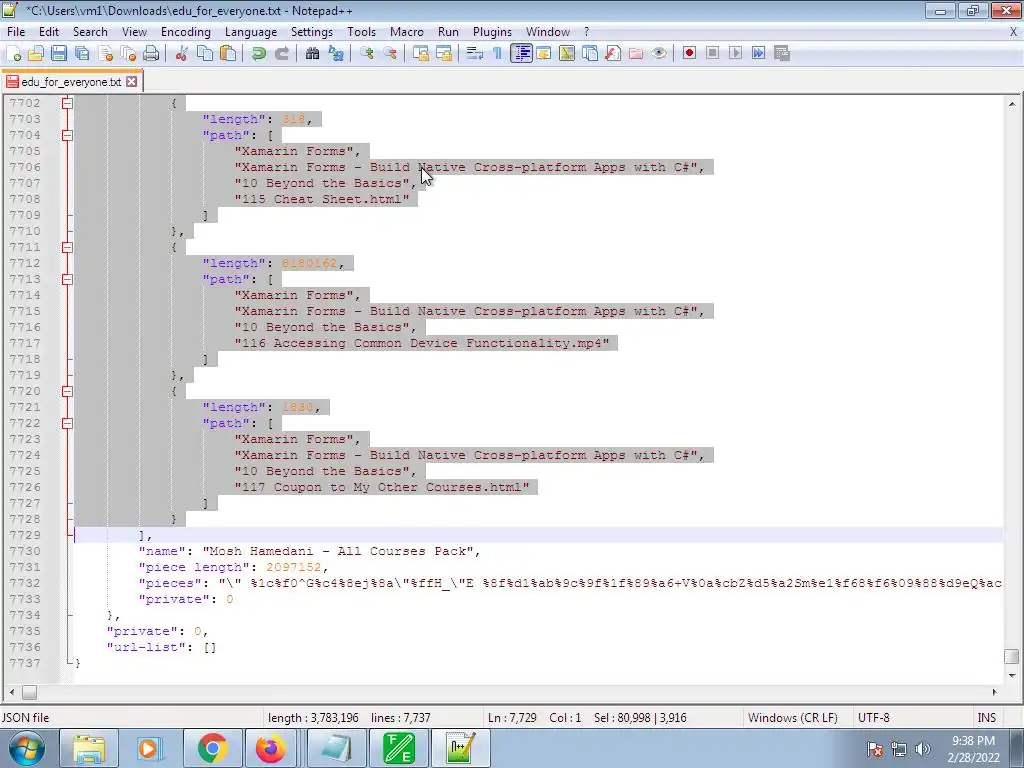Open the Settings menu

click(x=312, y=32)
